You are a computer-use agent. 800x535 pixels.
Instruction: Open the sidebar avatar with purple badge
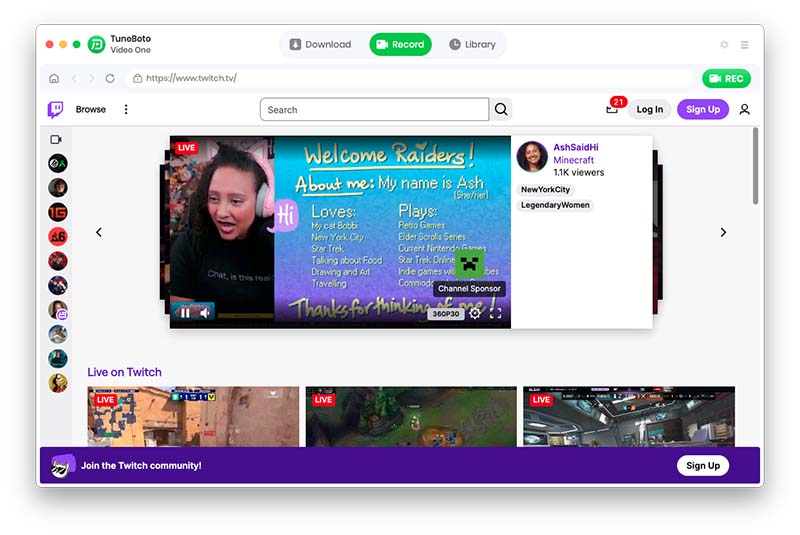point(58,310)
